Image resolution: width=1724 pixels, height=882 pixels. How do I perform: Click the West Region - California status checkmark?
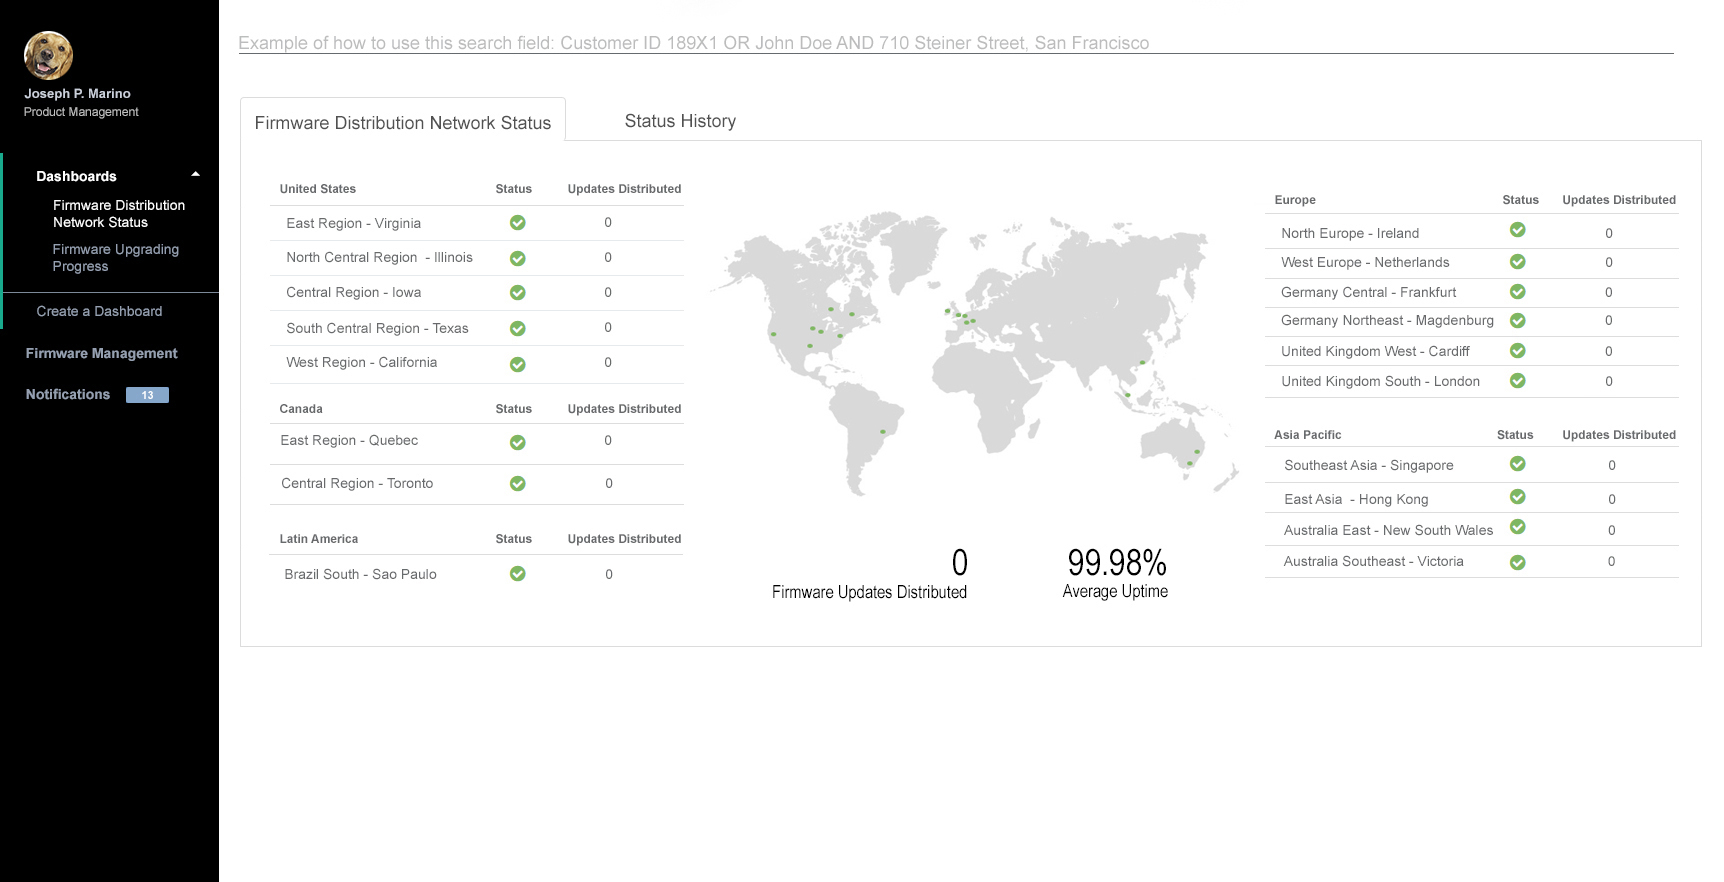tap(518, 364)
